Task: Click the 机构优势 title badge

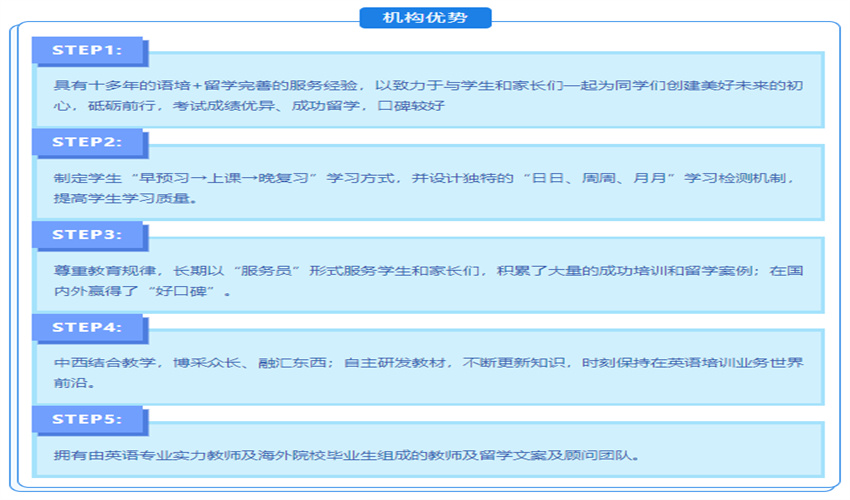Action: pyautogui.click(x=425, y=18)
